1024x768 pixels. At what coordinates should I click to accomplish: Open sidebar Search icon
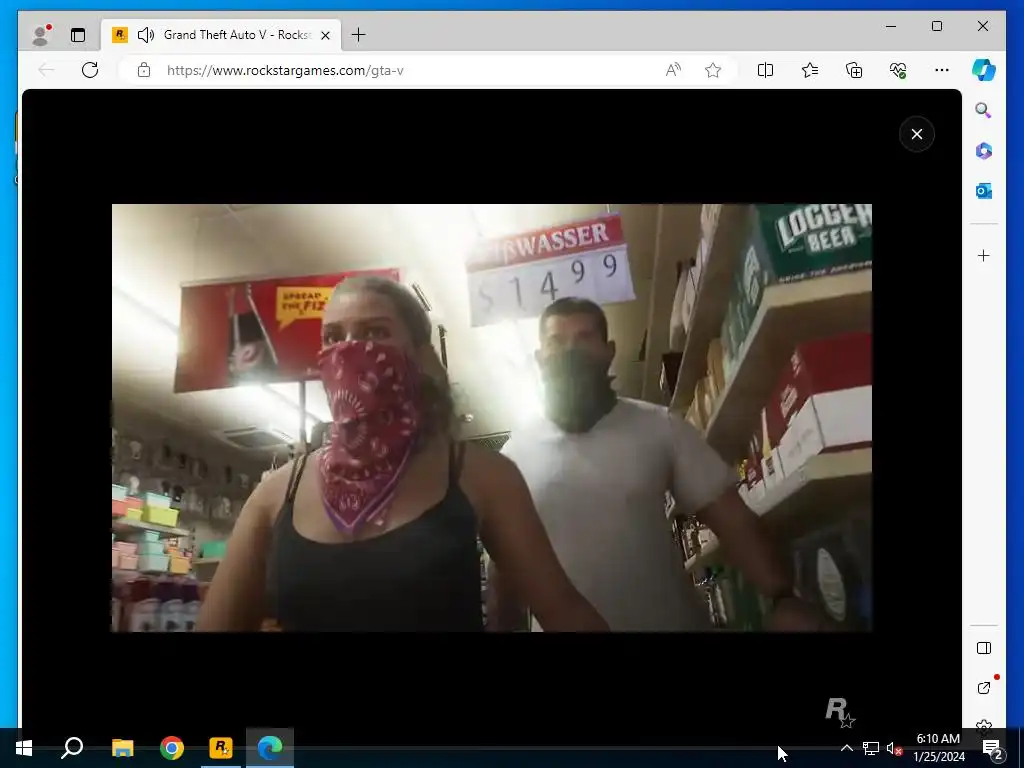pos(984,110)
